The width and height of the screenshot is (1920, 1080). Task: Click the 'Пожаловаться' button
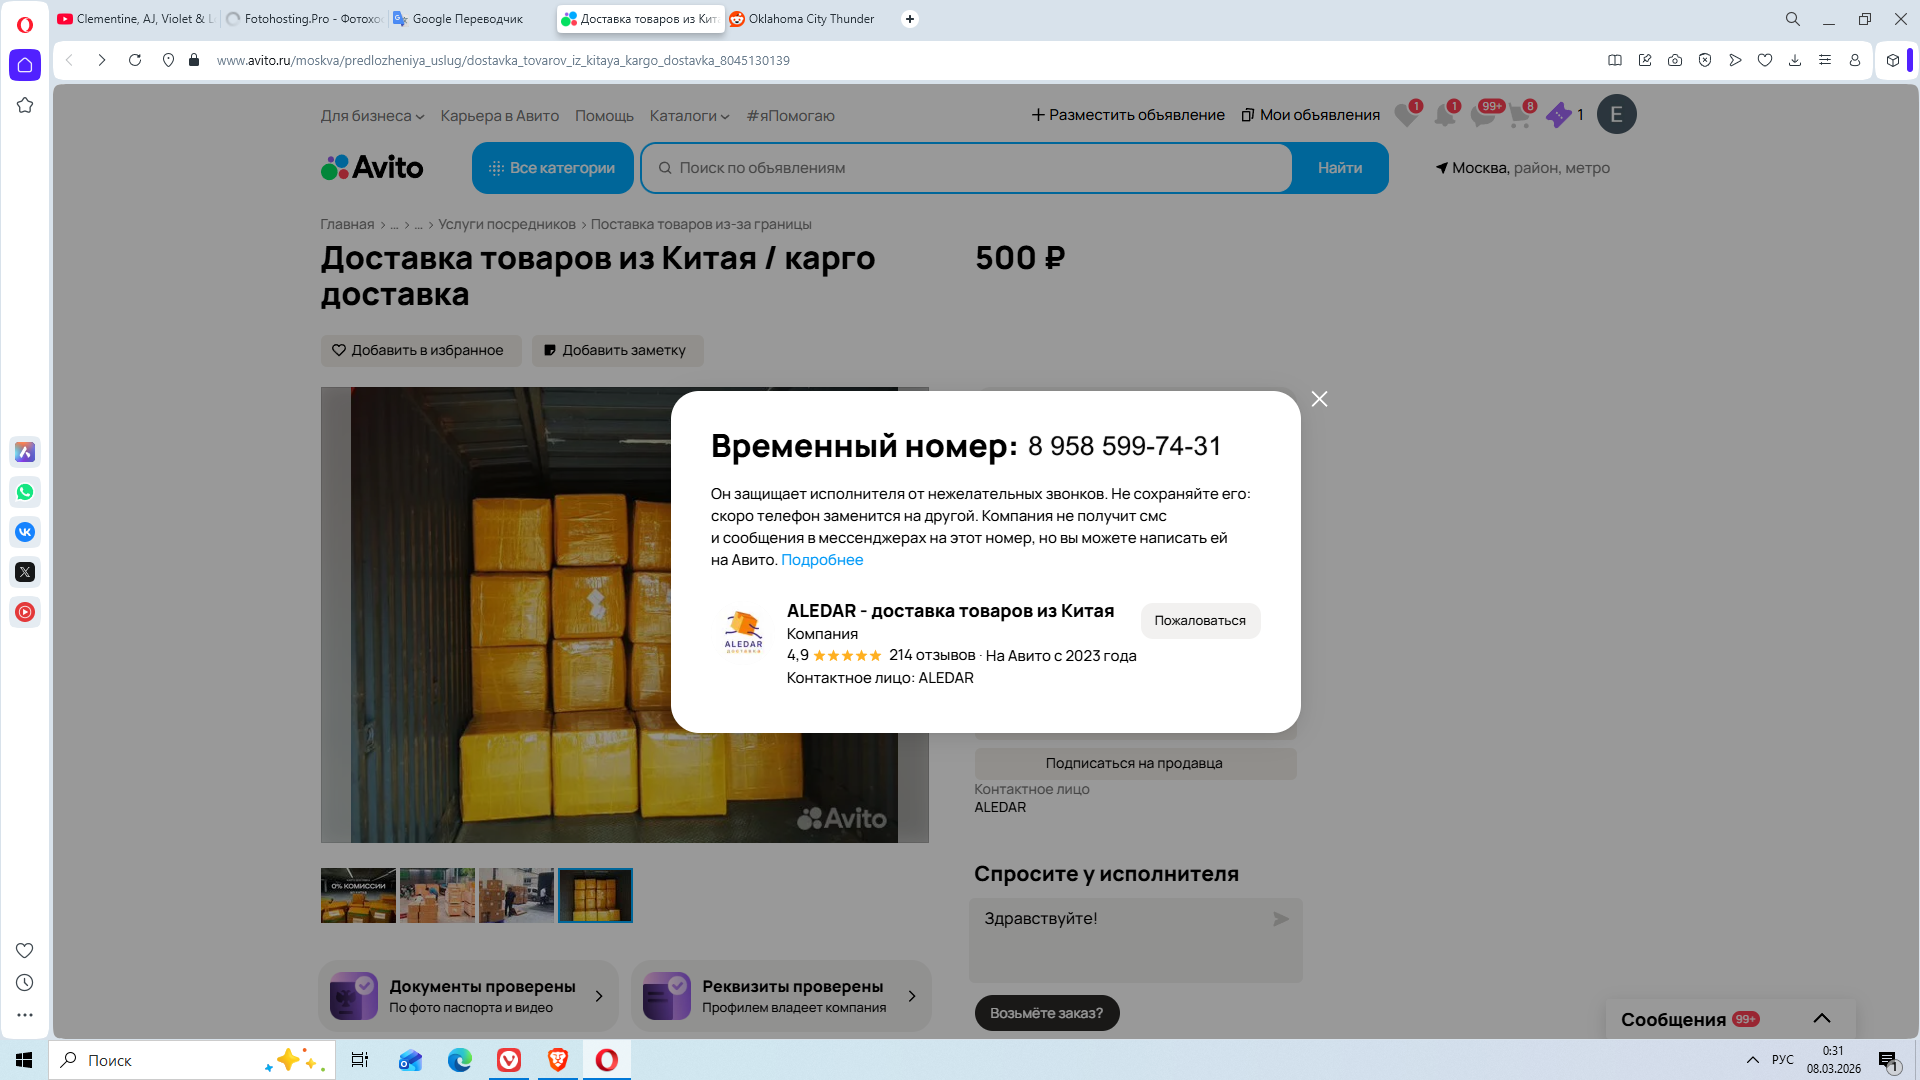pos(1200,621)
